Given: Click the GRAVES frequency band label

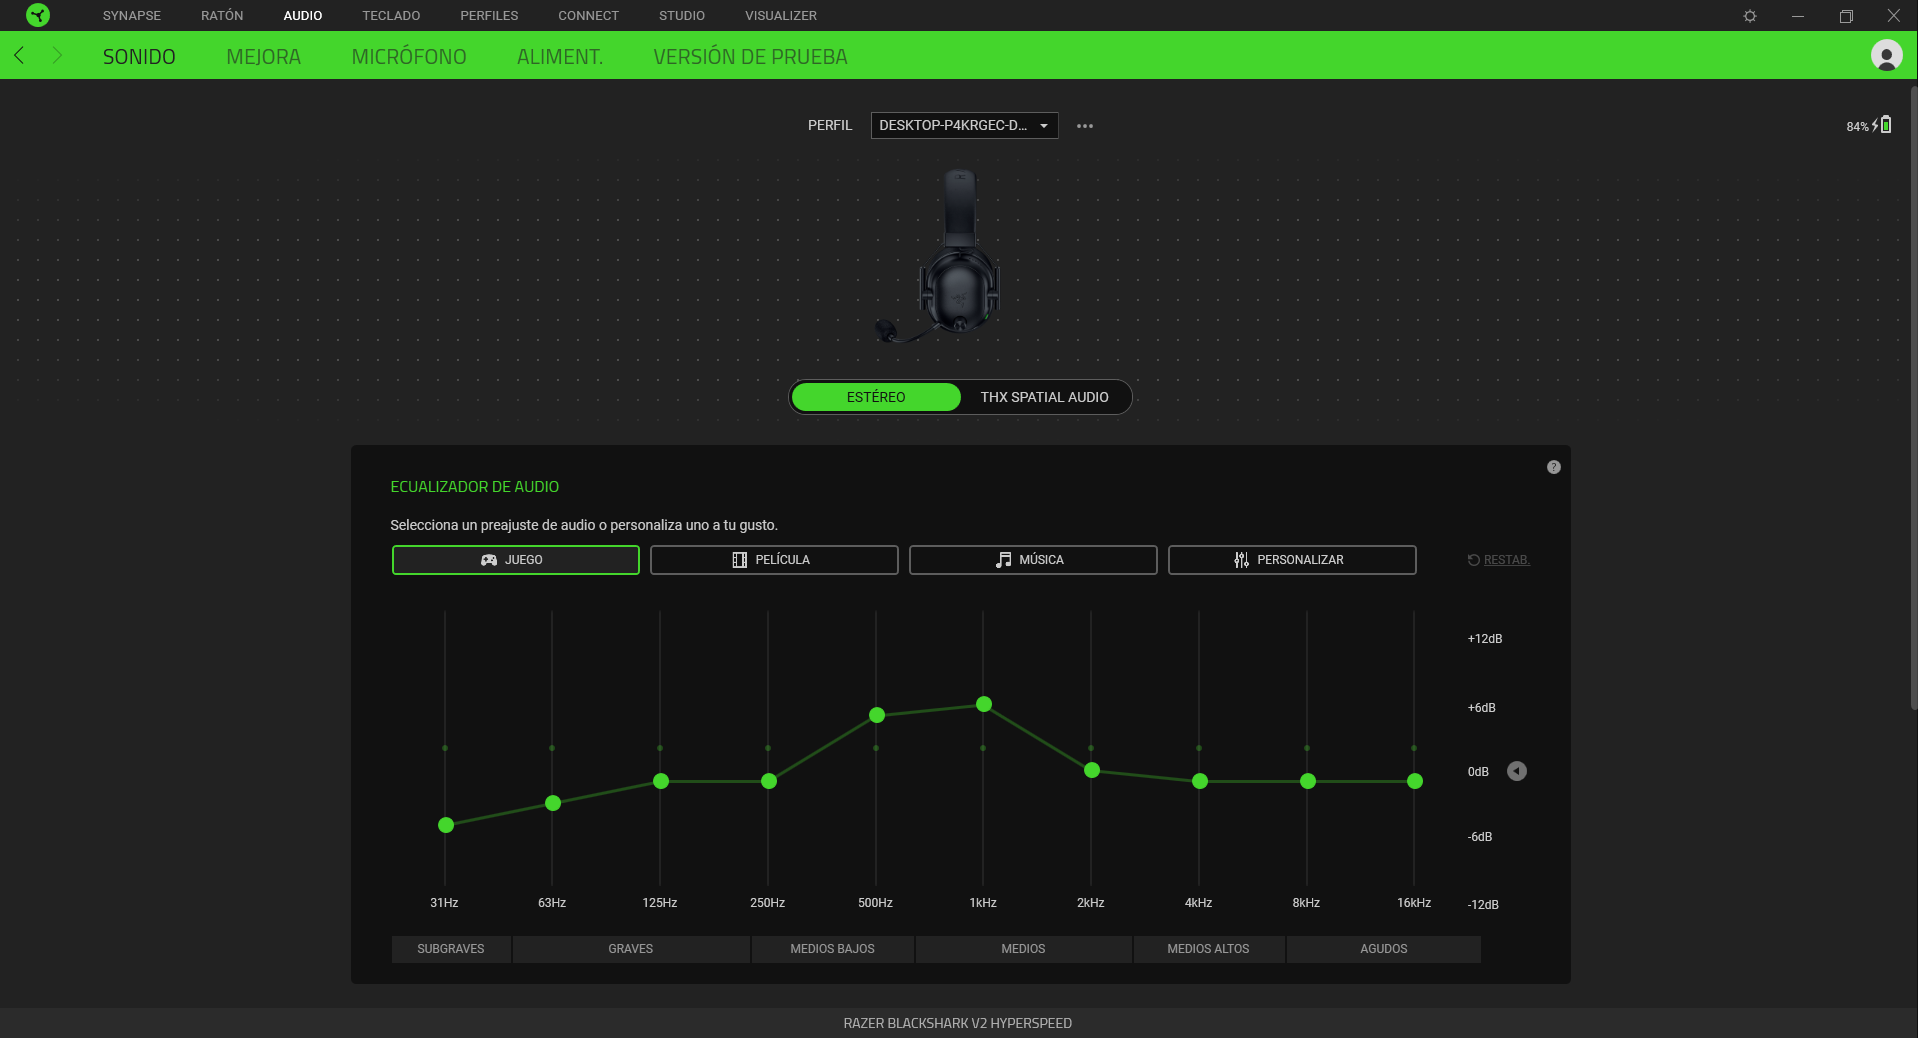Looking at the screenshot, I should point(631,949).
